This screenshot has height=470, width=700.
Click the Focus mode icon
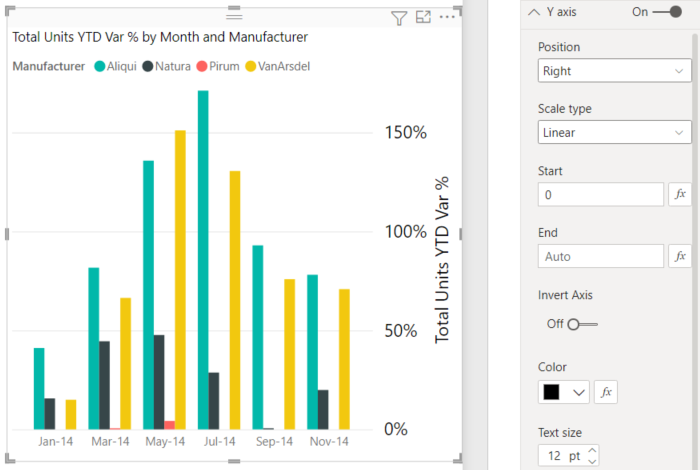click(423, 17)
